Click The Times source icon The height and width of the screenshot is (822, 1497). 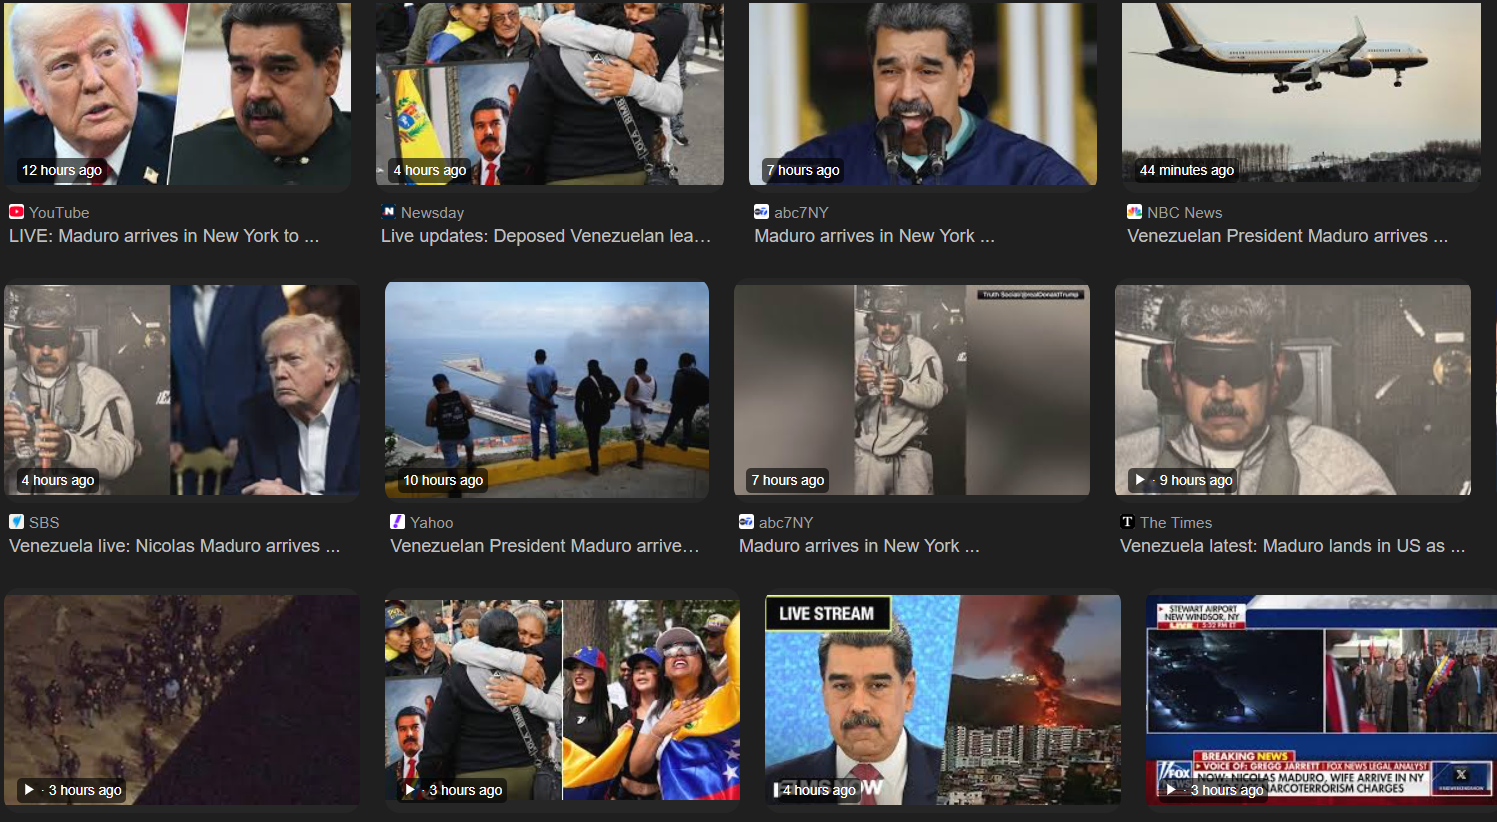1127,521
